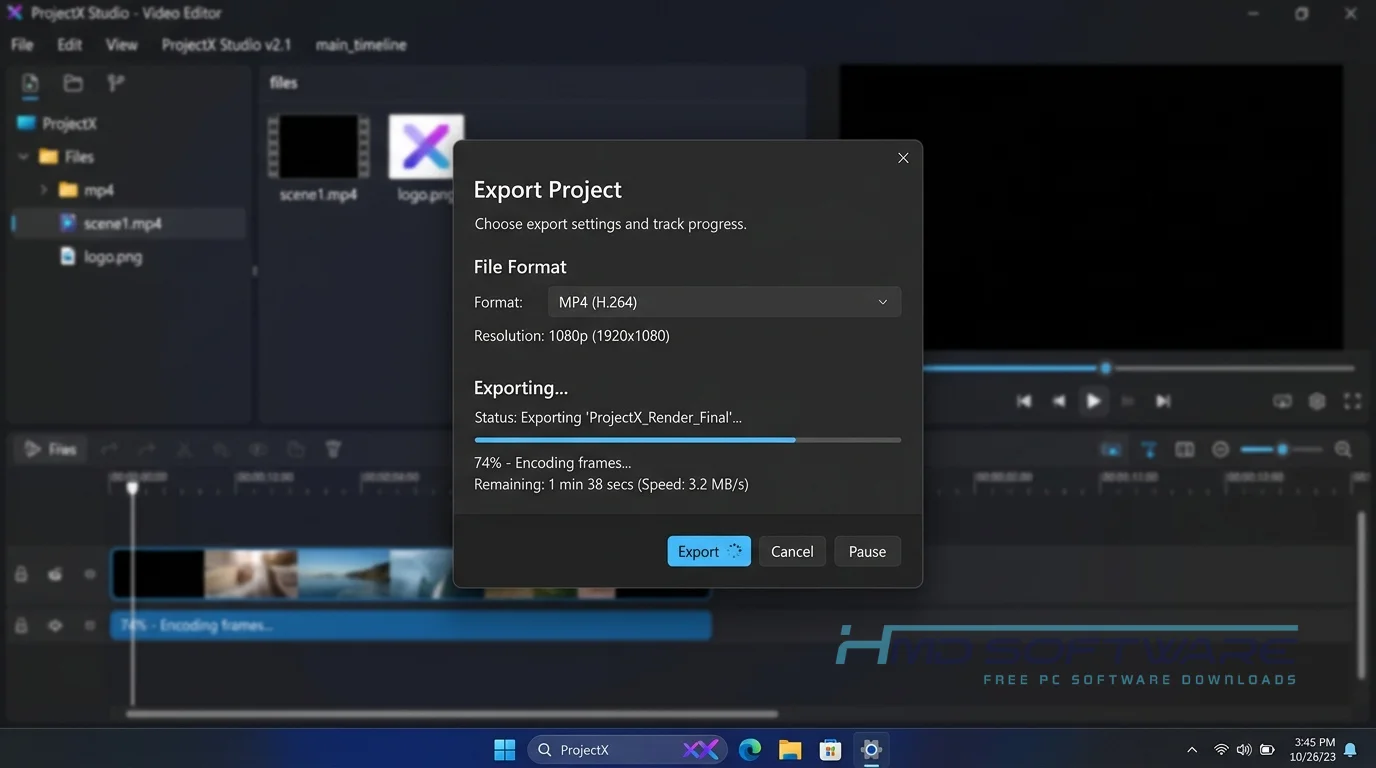Screen dimensions: 1376x768
Task: Skip to start of preview
Action: 1024,401
